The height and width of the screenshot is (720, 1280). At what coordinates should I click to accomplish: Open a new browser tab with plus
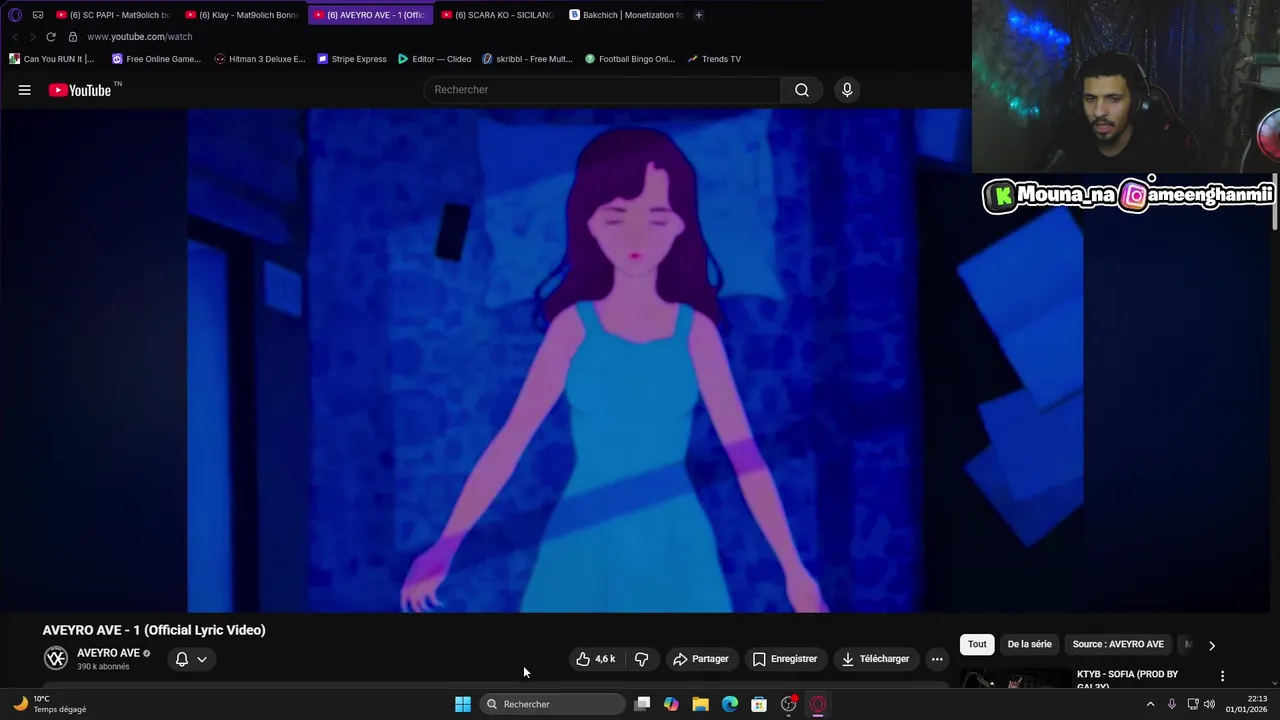pos(698,15)
